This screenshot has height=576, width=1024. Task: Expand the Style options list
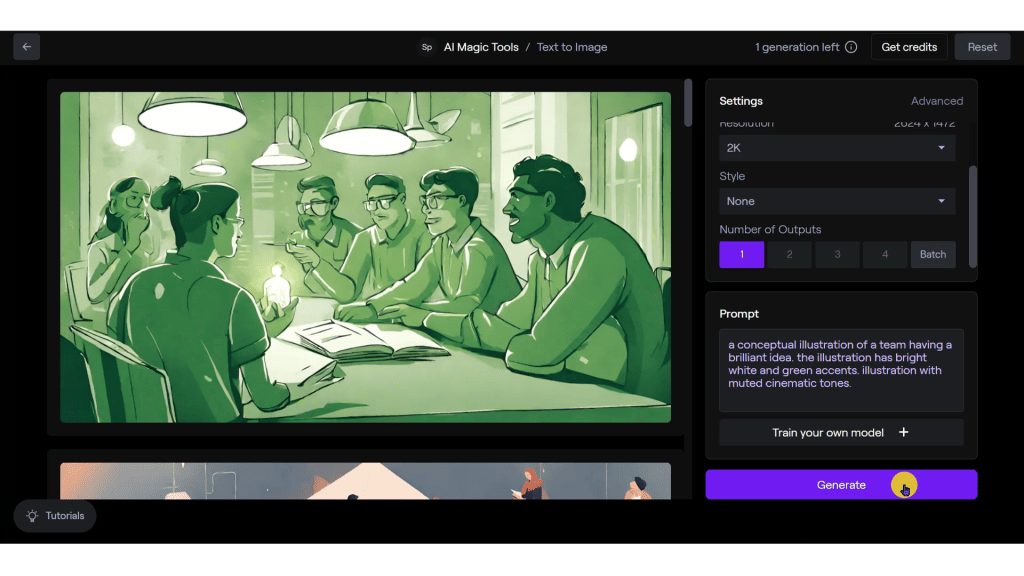coord(943,201)
